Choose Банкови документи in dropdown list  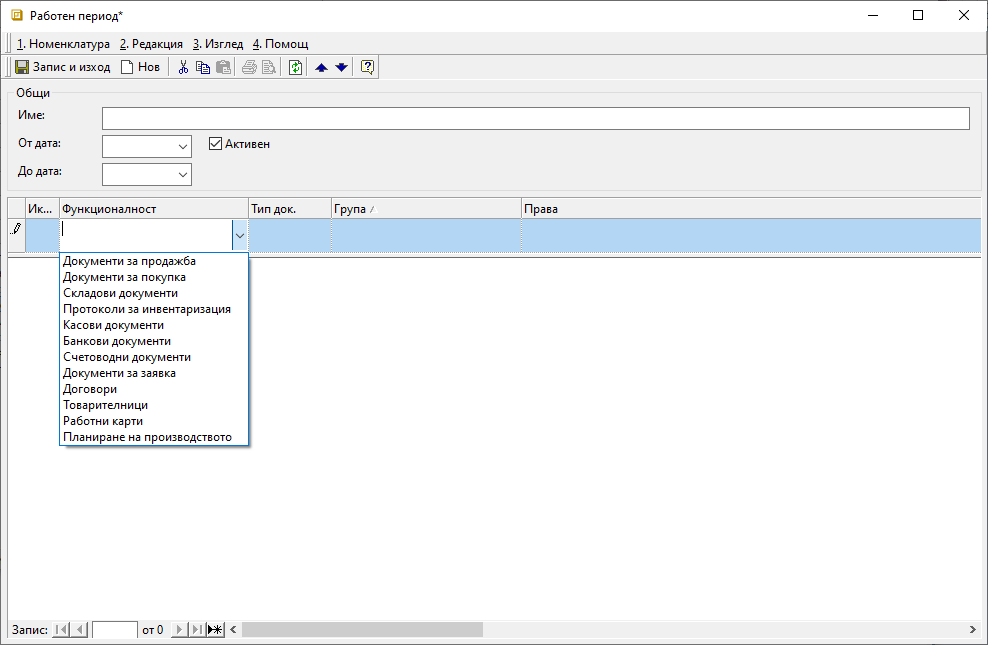pyautogui.click(x=116, y=341)
